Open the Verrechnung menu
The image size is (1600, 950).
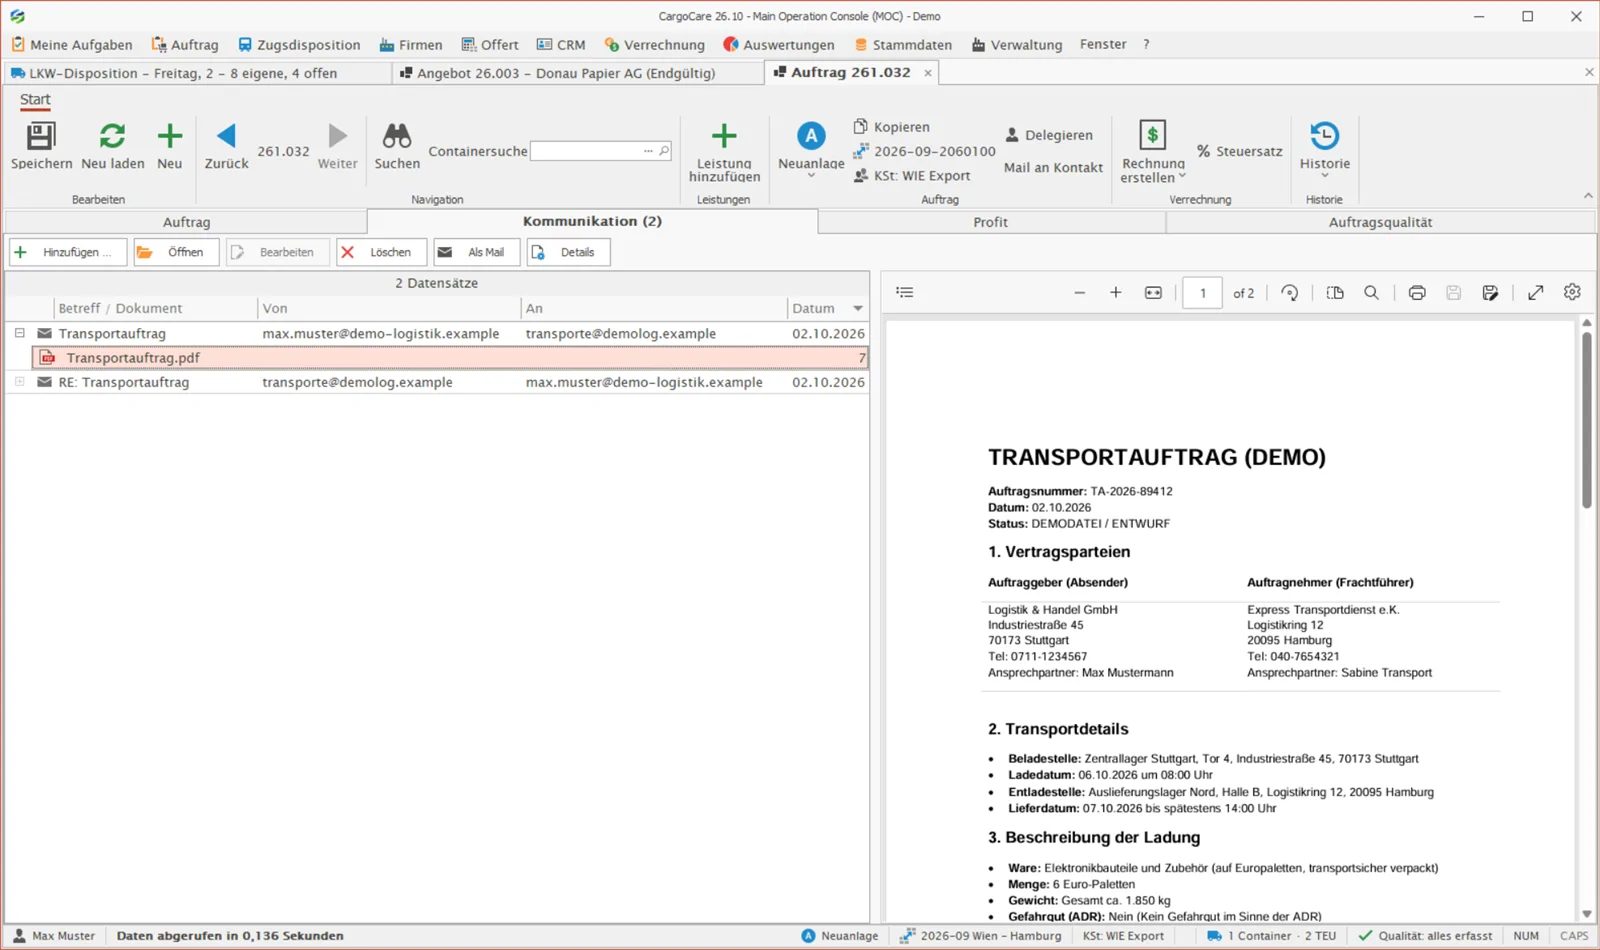[655, 45]
